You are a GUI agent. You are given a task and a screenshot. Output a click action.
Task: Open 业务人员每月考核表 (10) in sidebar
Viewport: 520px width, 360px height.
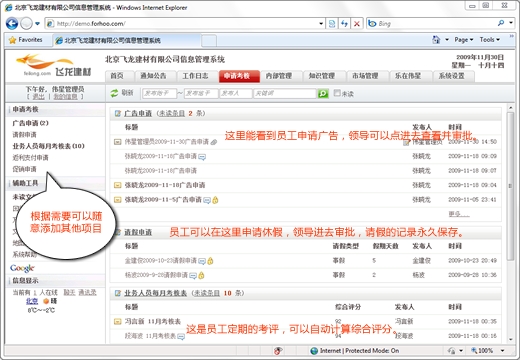(48, 146)
